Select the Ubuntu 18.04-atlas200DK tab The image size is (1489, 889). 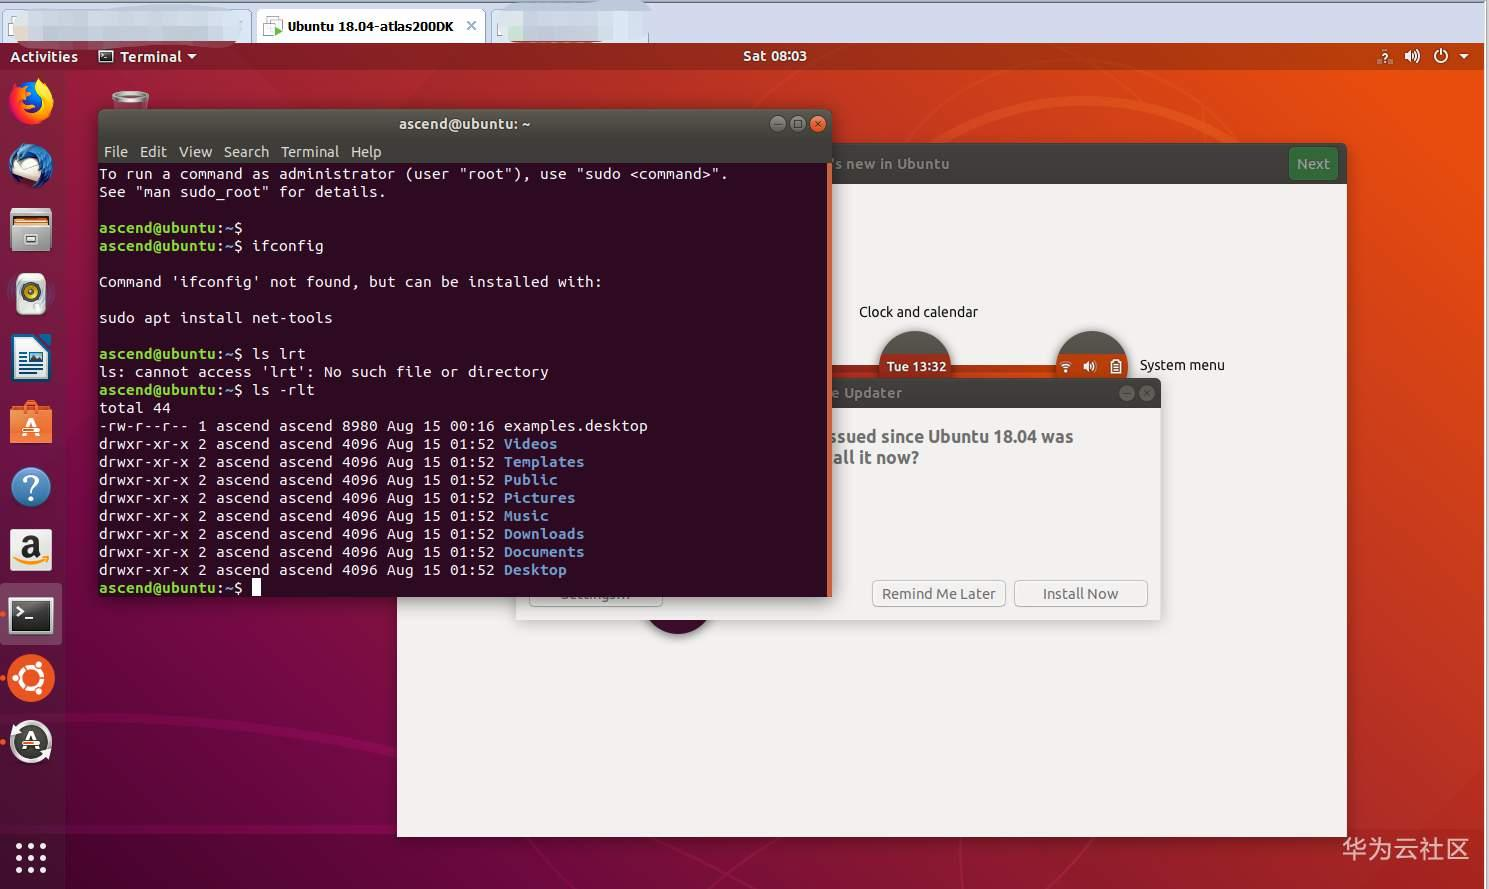point(370,27)
